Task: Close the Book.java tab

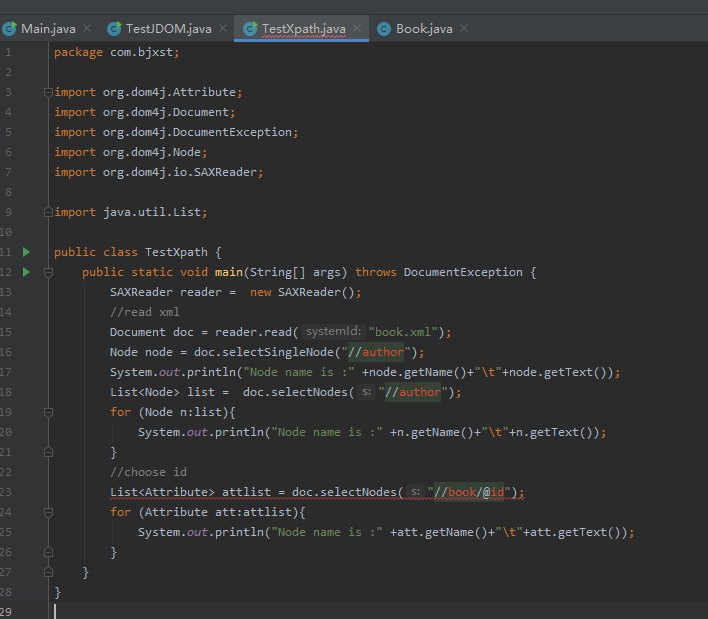Action: [x=464, y=28]
